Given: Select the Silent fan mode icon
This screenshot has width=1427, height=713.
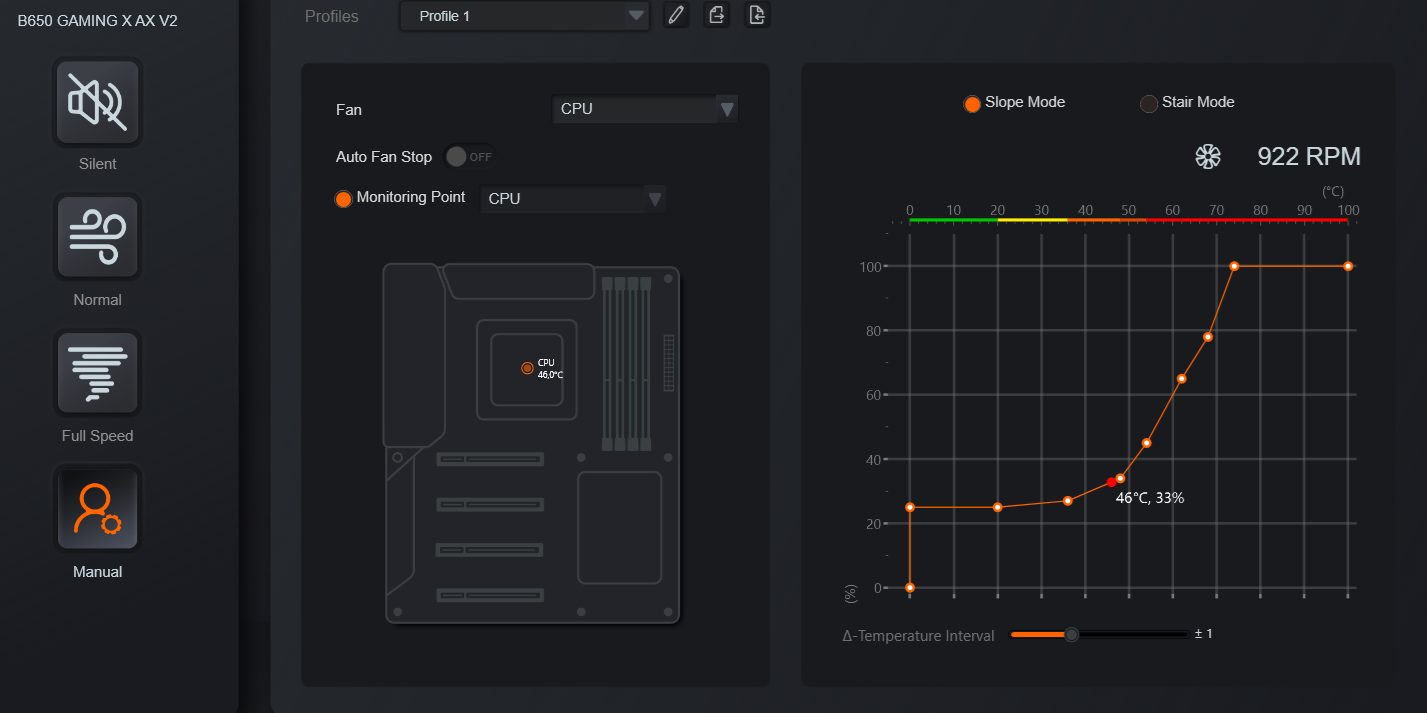Looking at the screenshot, I should (x=97, y=101).
